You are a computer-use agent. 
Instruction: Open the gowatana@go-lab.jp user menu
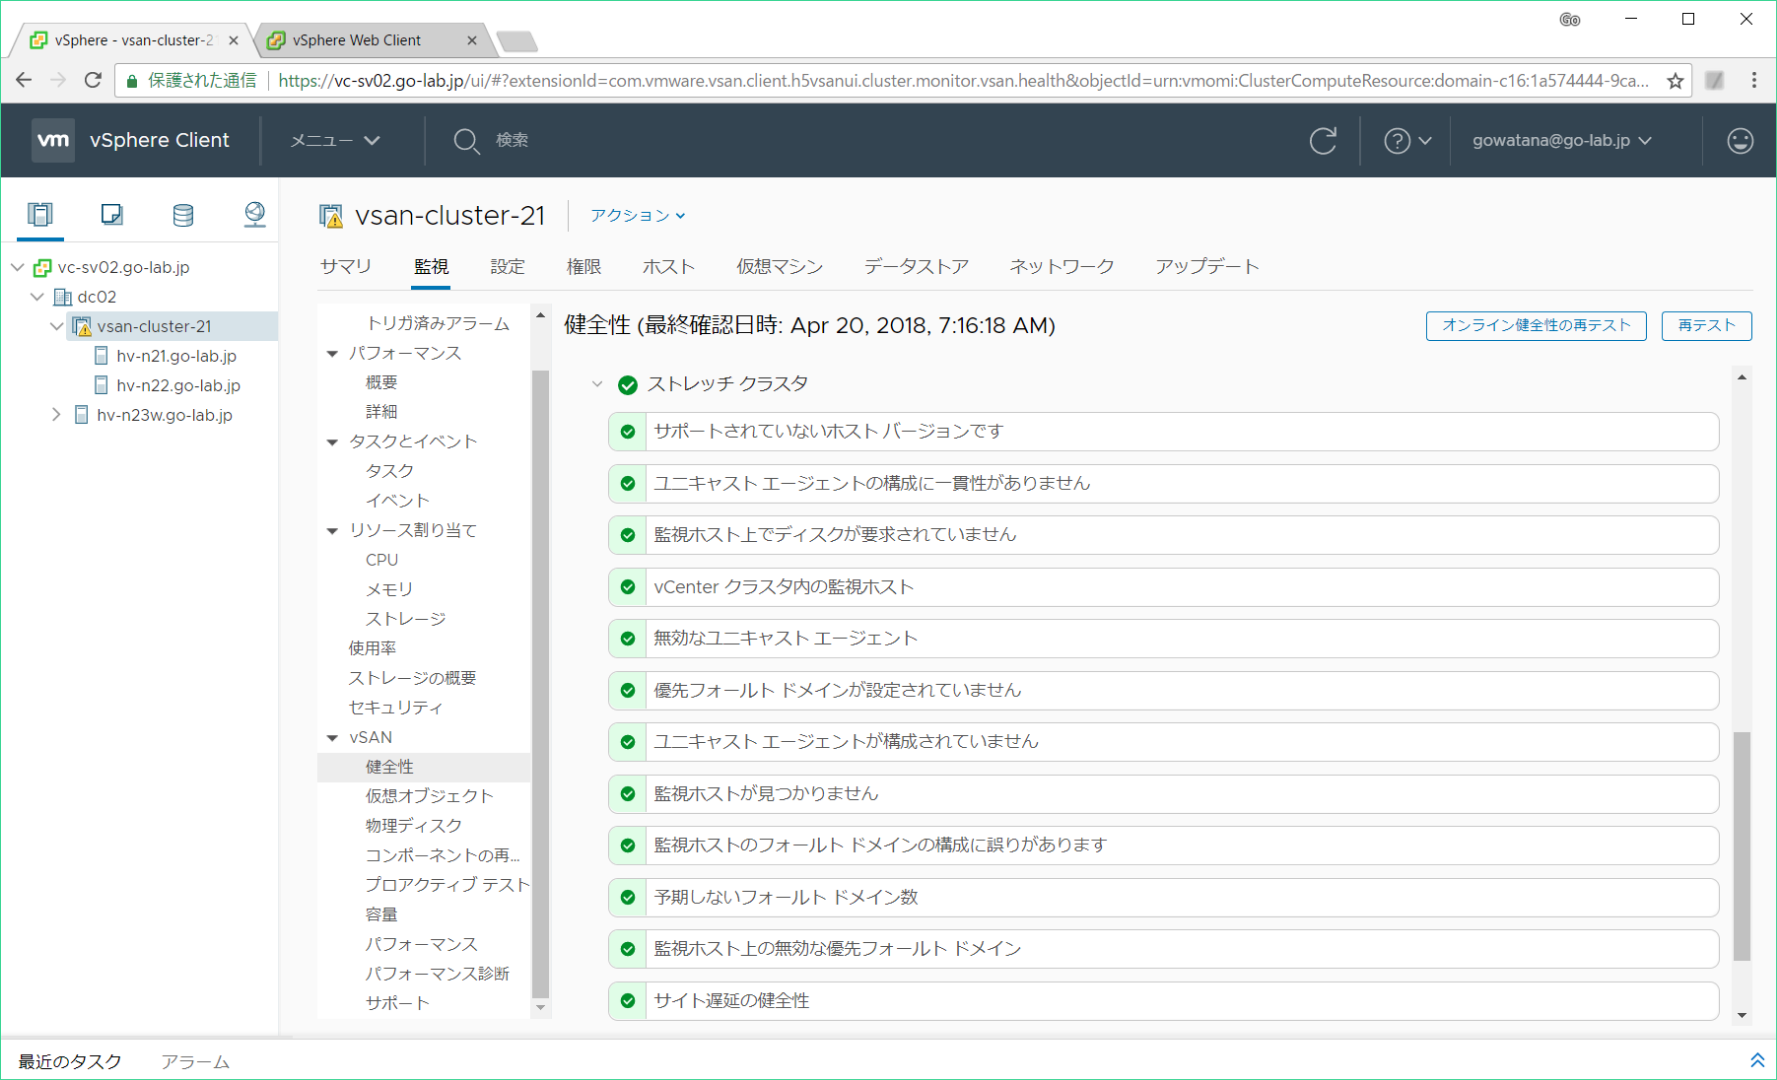[1561, 141]
